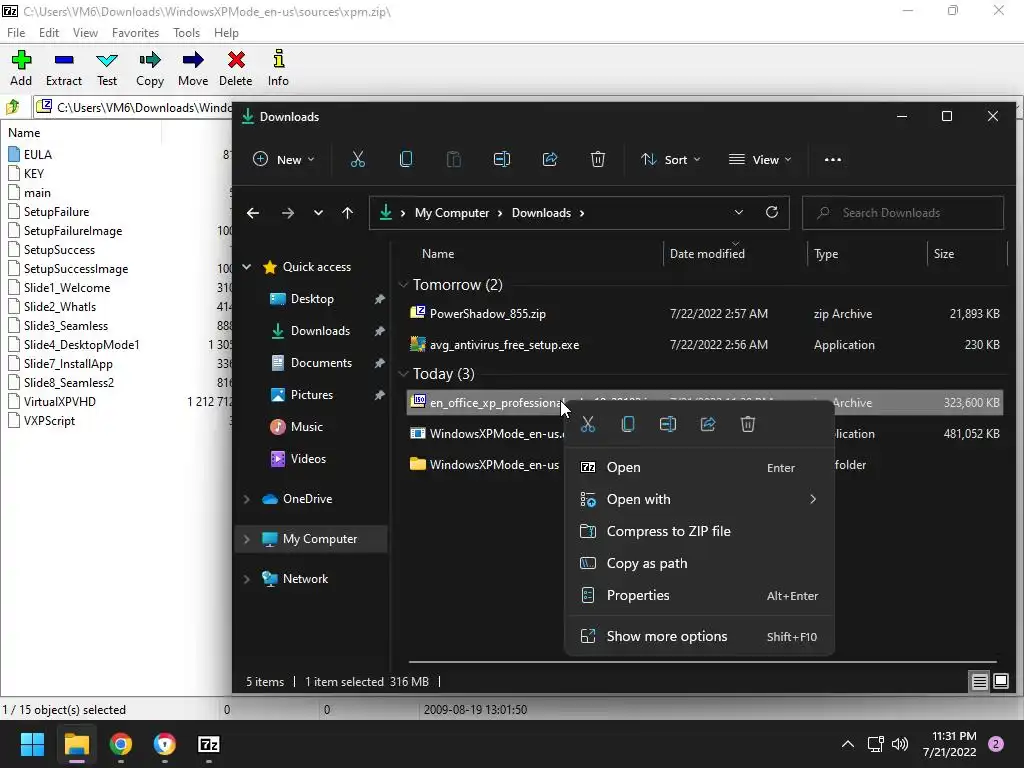
Task: Select Copy as path
Action: tap(699, 563)
